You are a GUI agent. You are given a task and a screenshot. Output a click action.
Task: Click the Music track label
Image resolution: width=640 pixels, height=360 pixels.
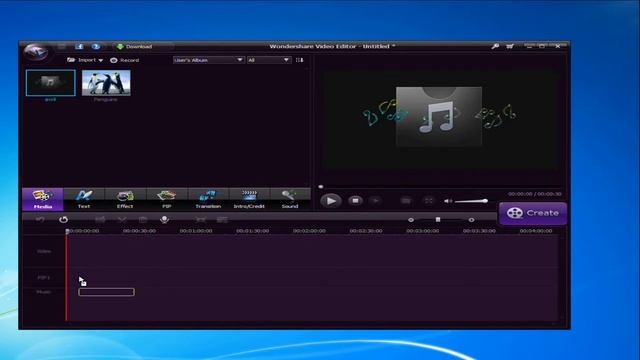[x=44, y=292]
